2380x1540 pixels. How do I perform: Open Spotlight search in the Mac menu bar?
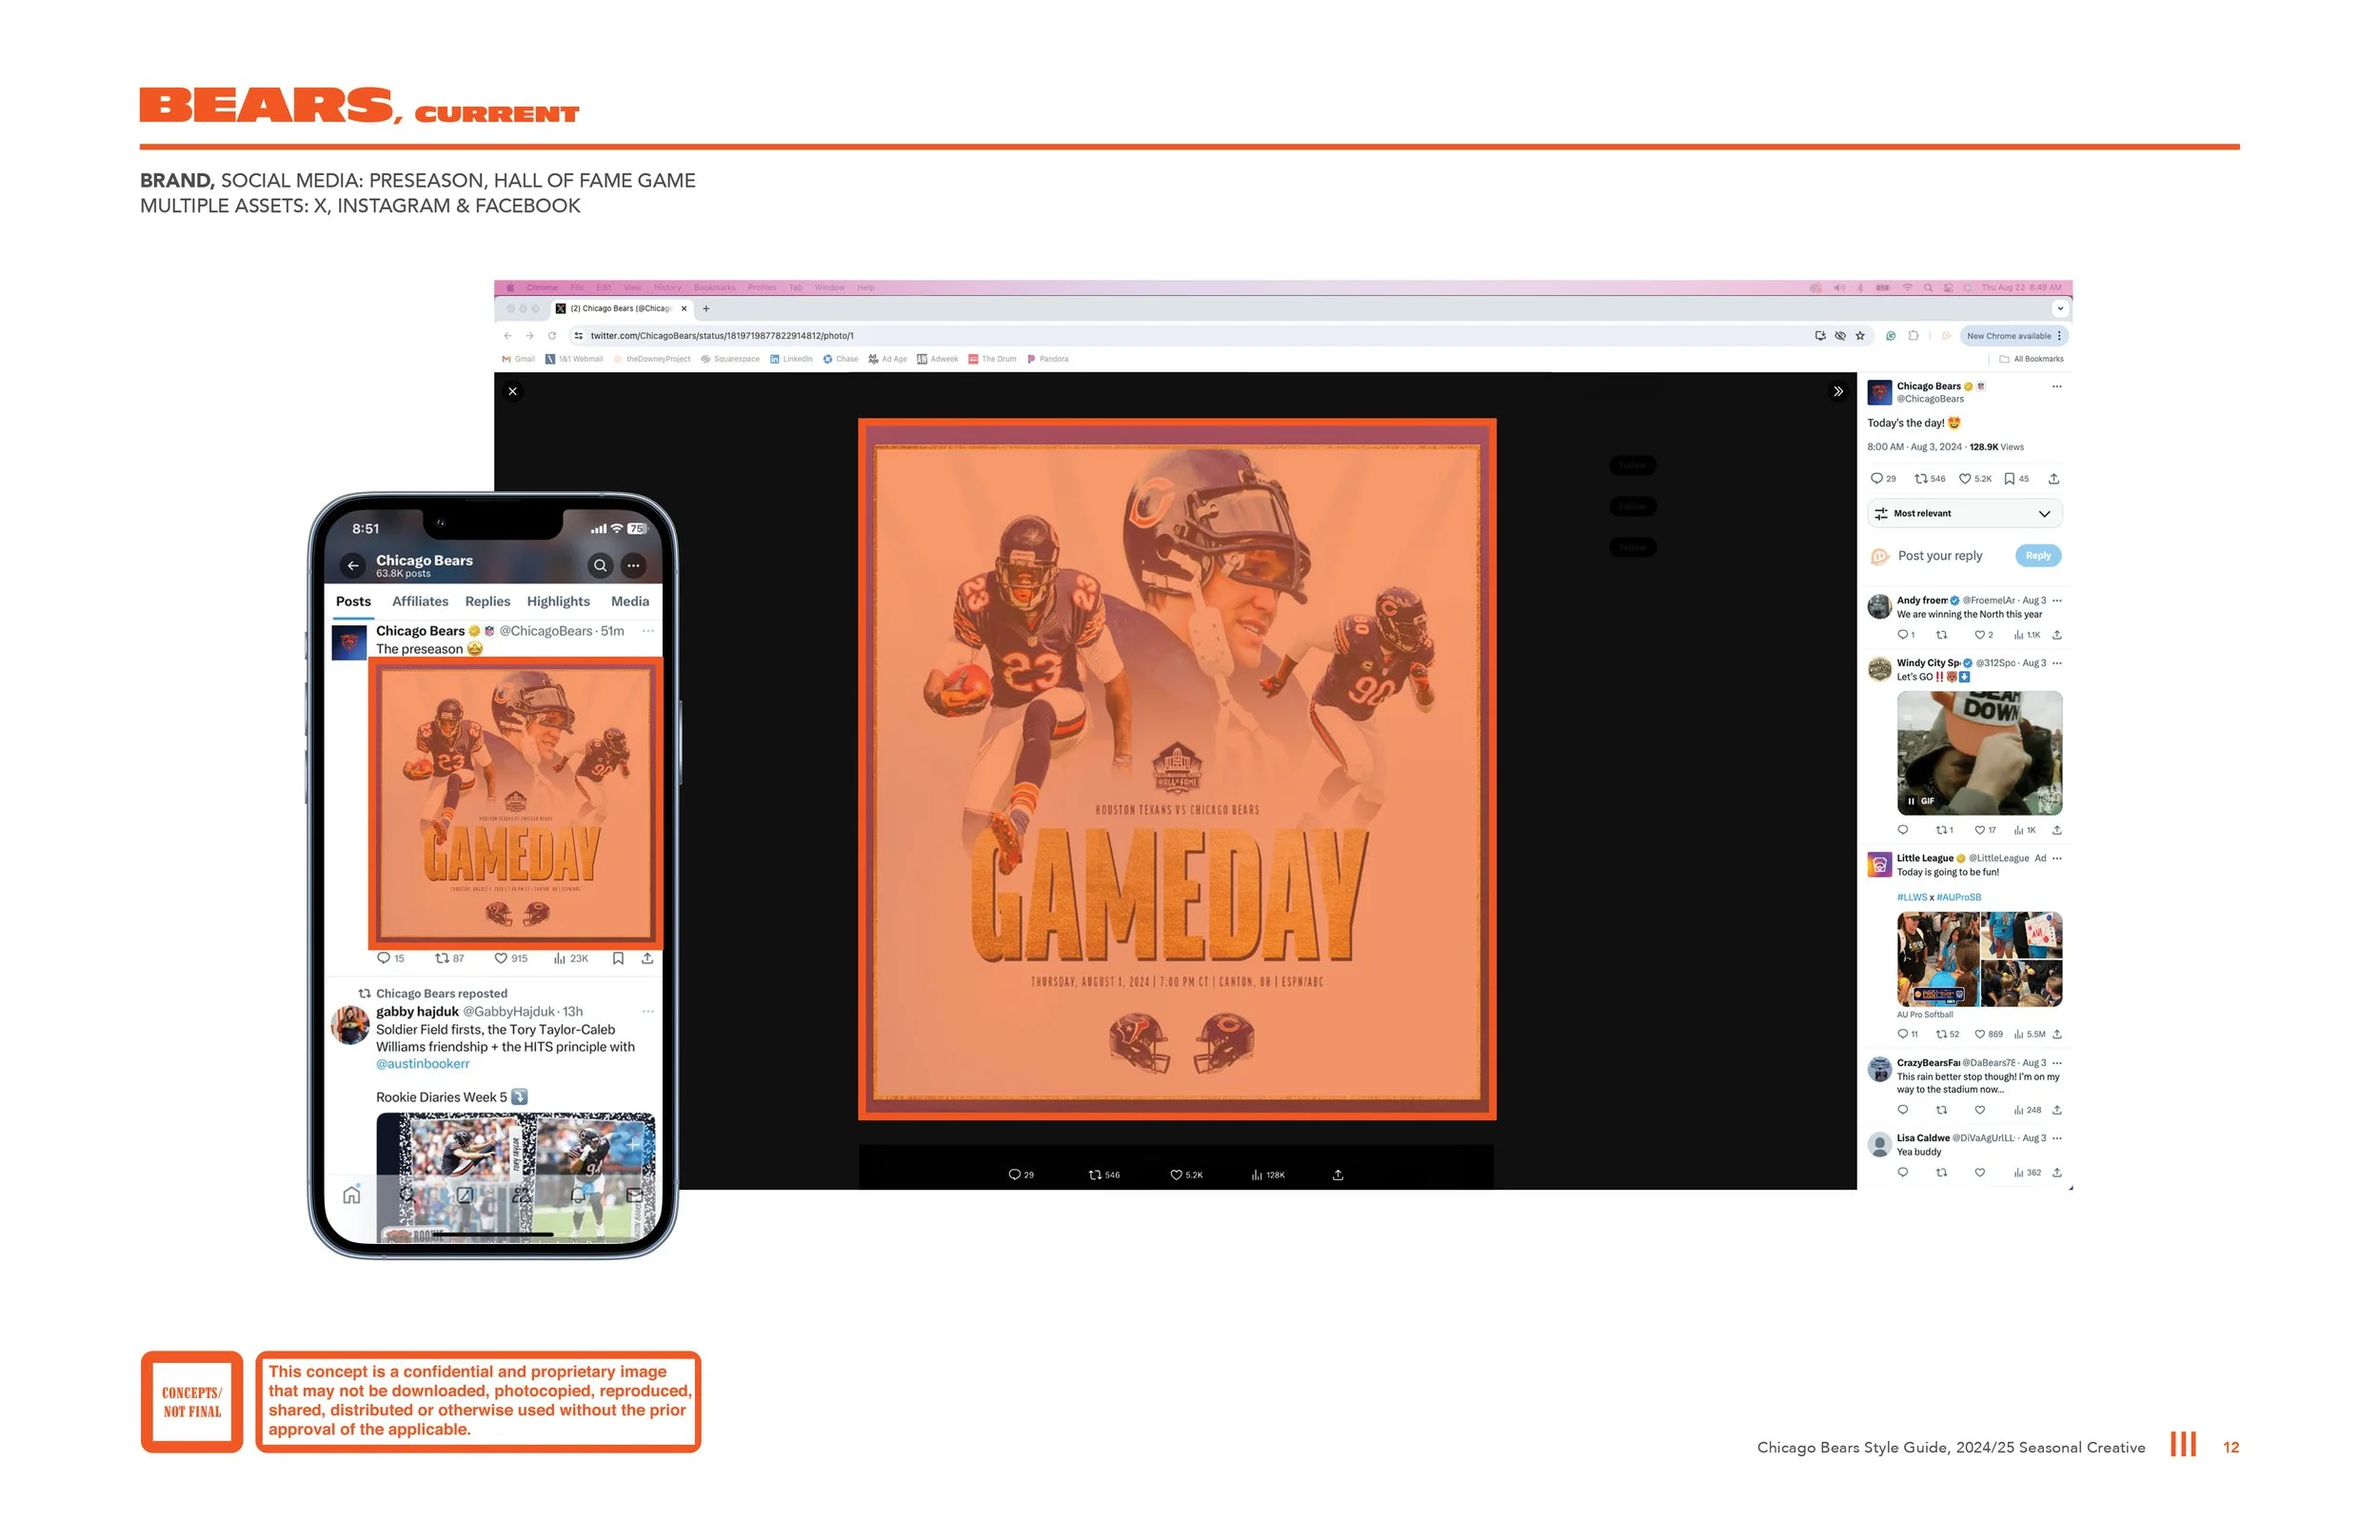(1928, 288)
